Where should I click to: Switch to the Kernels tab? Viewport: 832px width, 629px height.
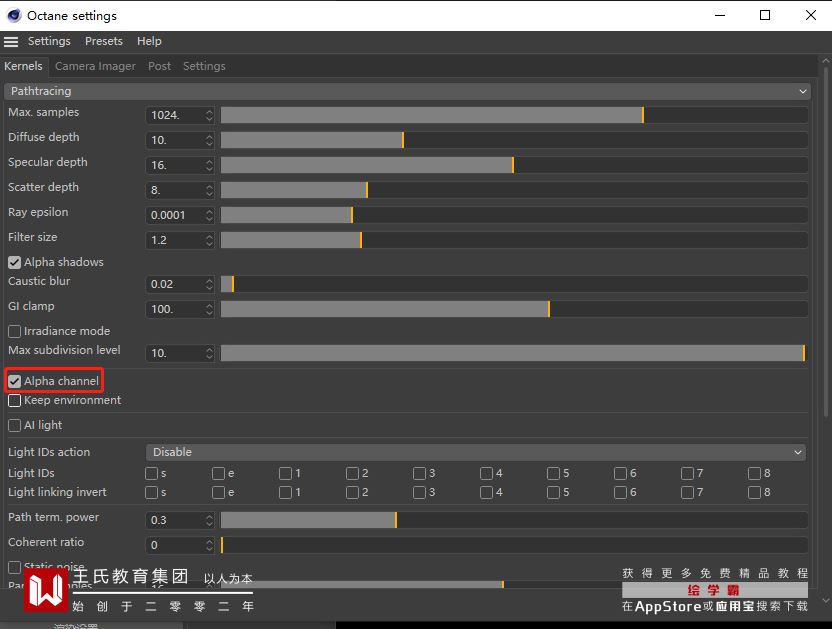[23, 66]
